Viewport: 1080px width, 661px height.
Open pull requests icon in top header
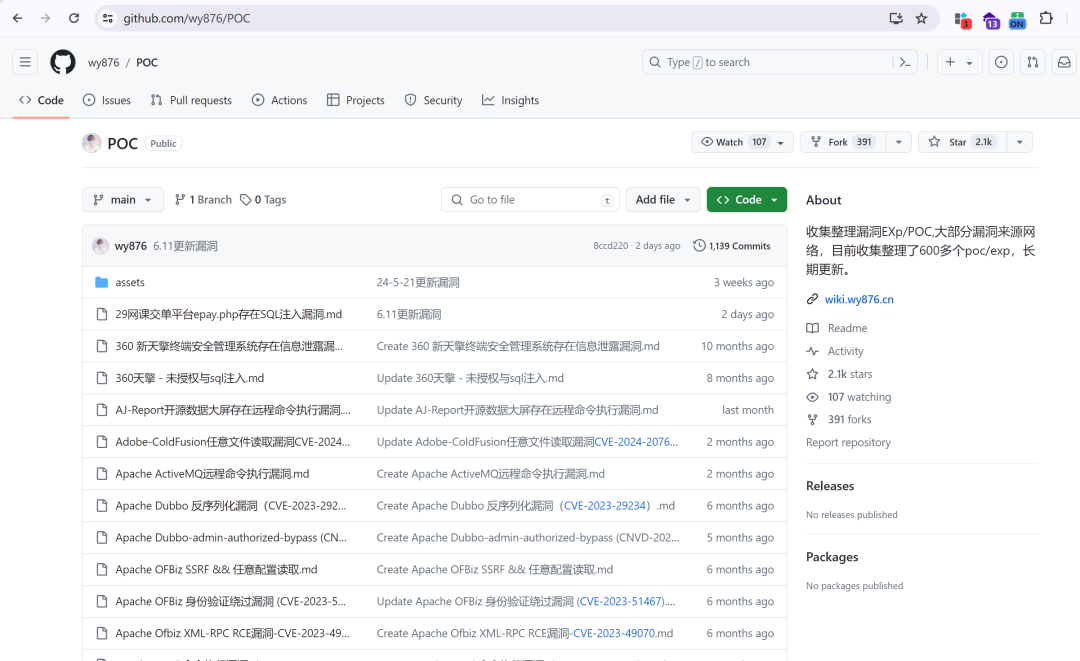(x=1032, y=62)
